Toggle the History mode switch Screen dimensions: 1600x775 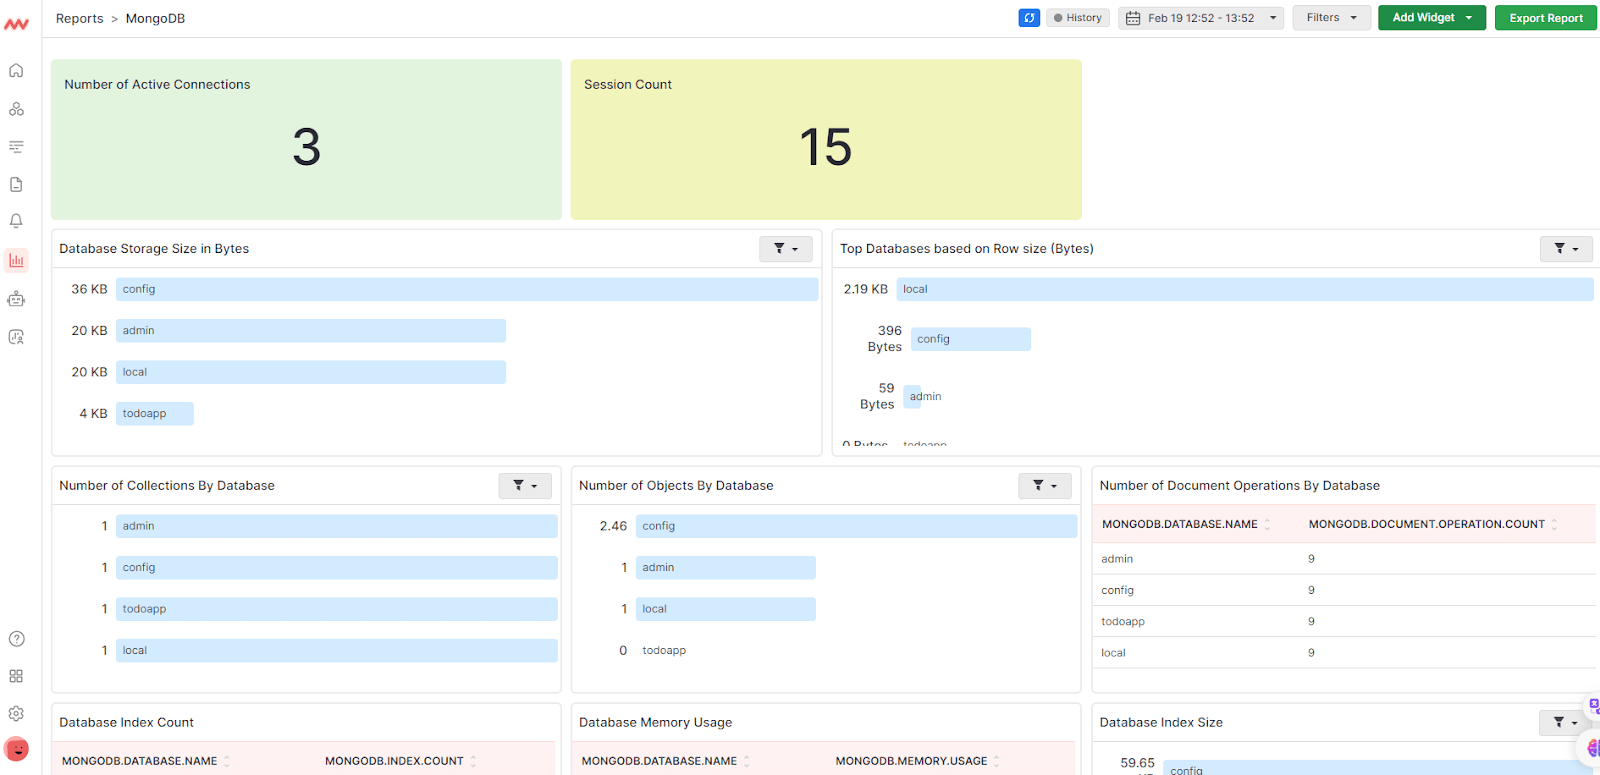click(1078, 18)
